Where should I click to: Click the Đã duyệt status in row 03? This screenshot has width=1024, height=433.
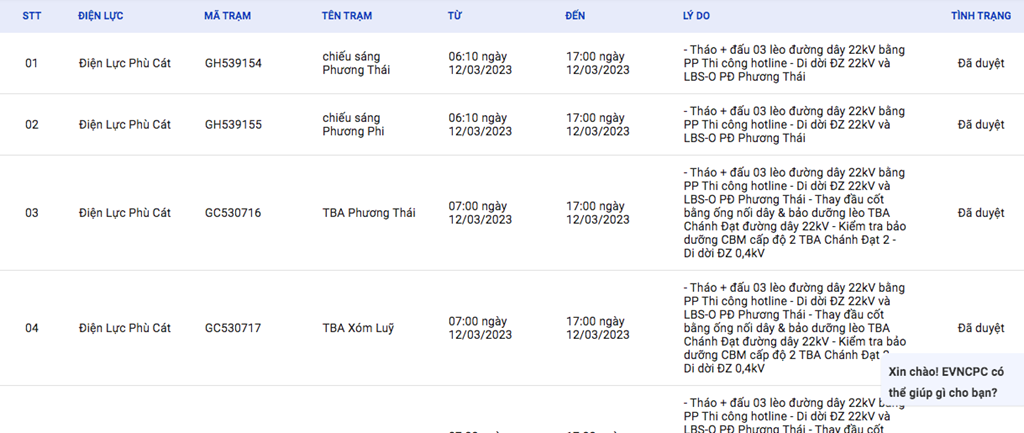tap(981, 213)
